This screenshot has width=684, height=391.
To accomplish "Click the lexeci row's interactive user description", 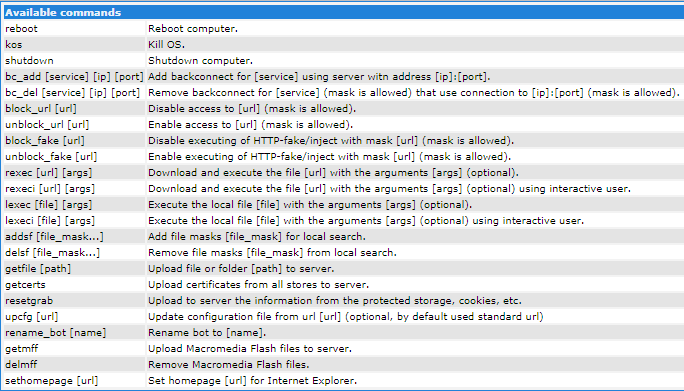I will (x=366, y=221).
